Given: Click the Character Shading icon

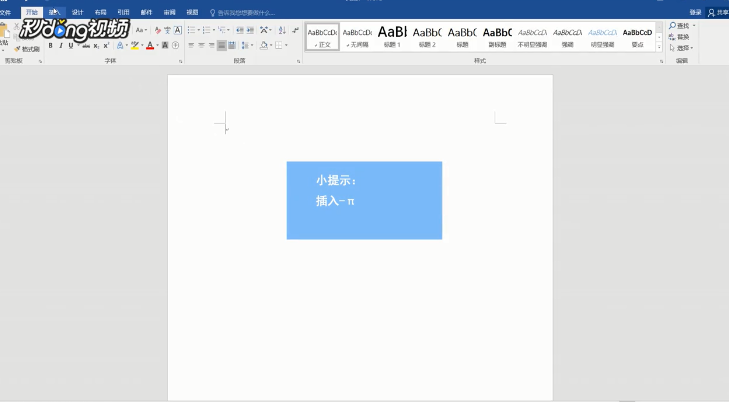Looking at the screenshot, I should (165, 46).
